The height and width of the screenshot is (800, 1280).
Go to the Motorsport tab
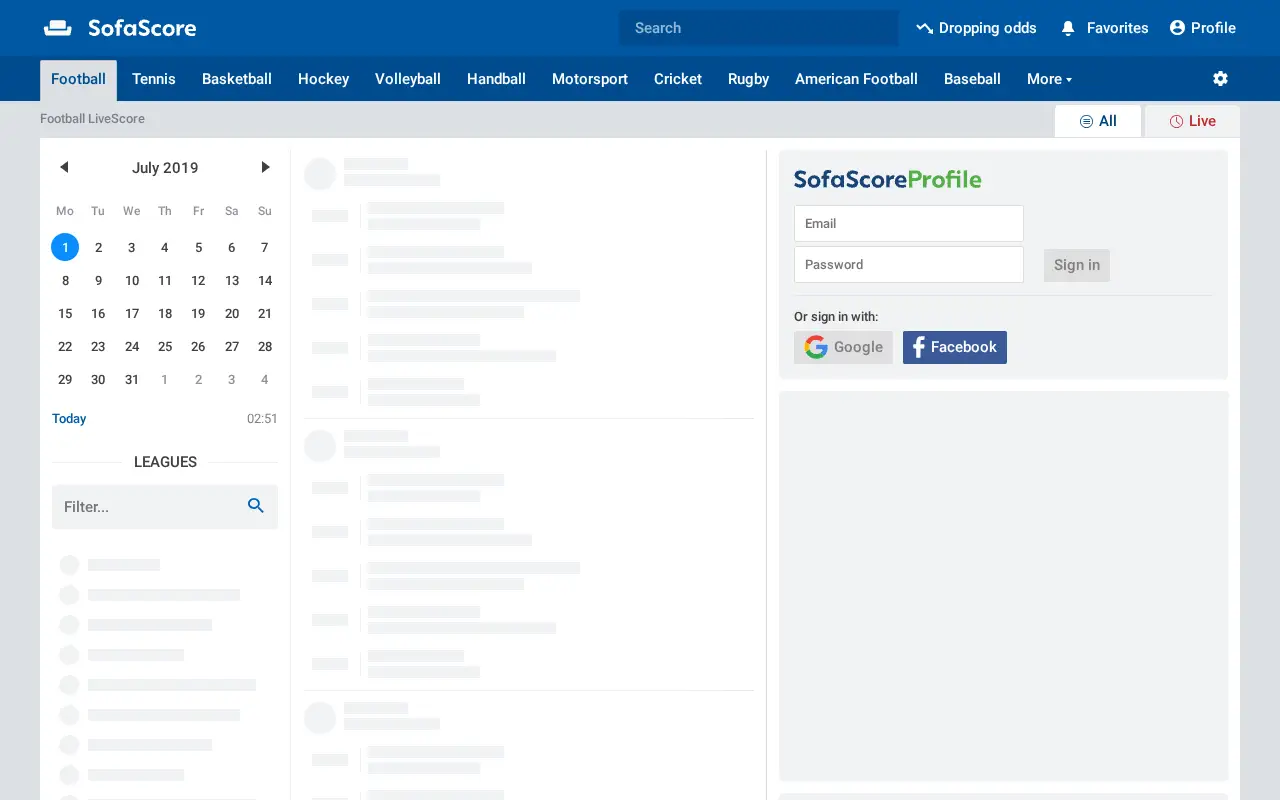[590, 79]
